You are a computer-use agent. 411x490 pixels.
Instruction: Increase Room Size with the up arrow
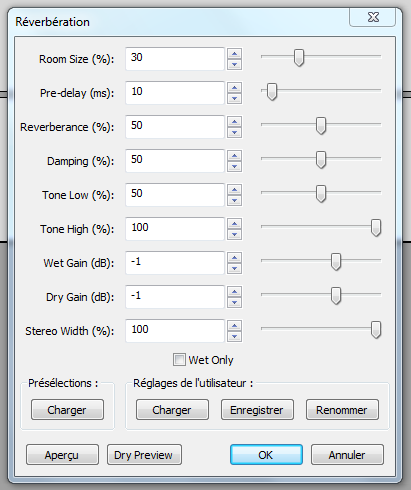(235, 54)
